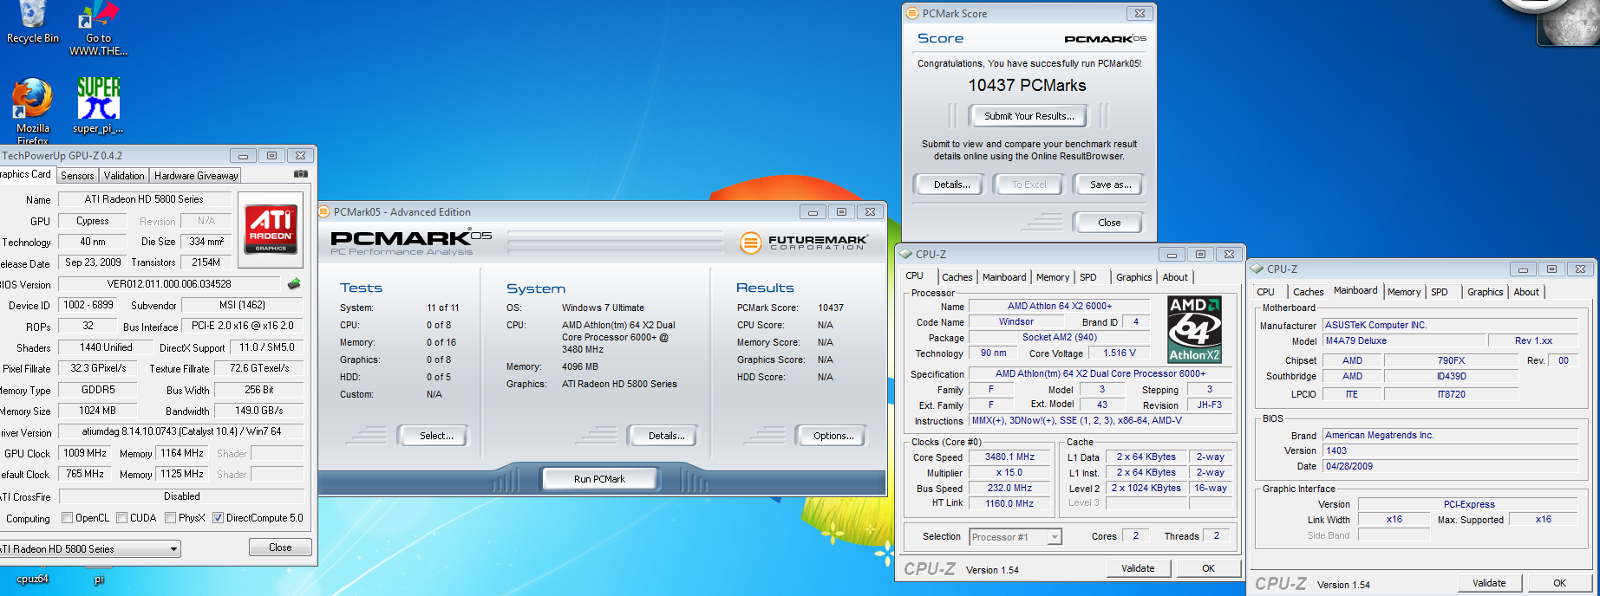Click OK in the CPU-Z Mainboard window

(x=1559, y=583)
